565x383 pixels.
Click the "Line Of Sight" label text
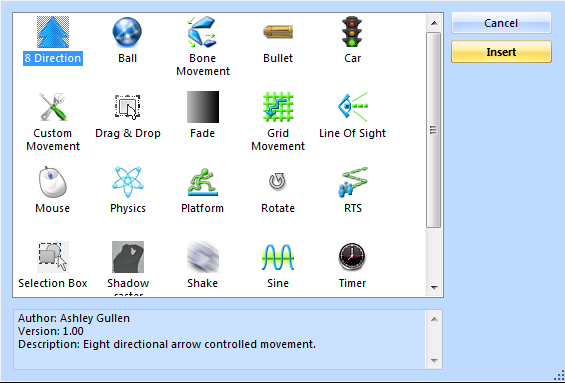coord(352,133)
